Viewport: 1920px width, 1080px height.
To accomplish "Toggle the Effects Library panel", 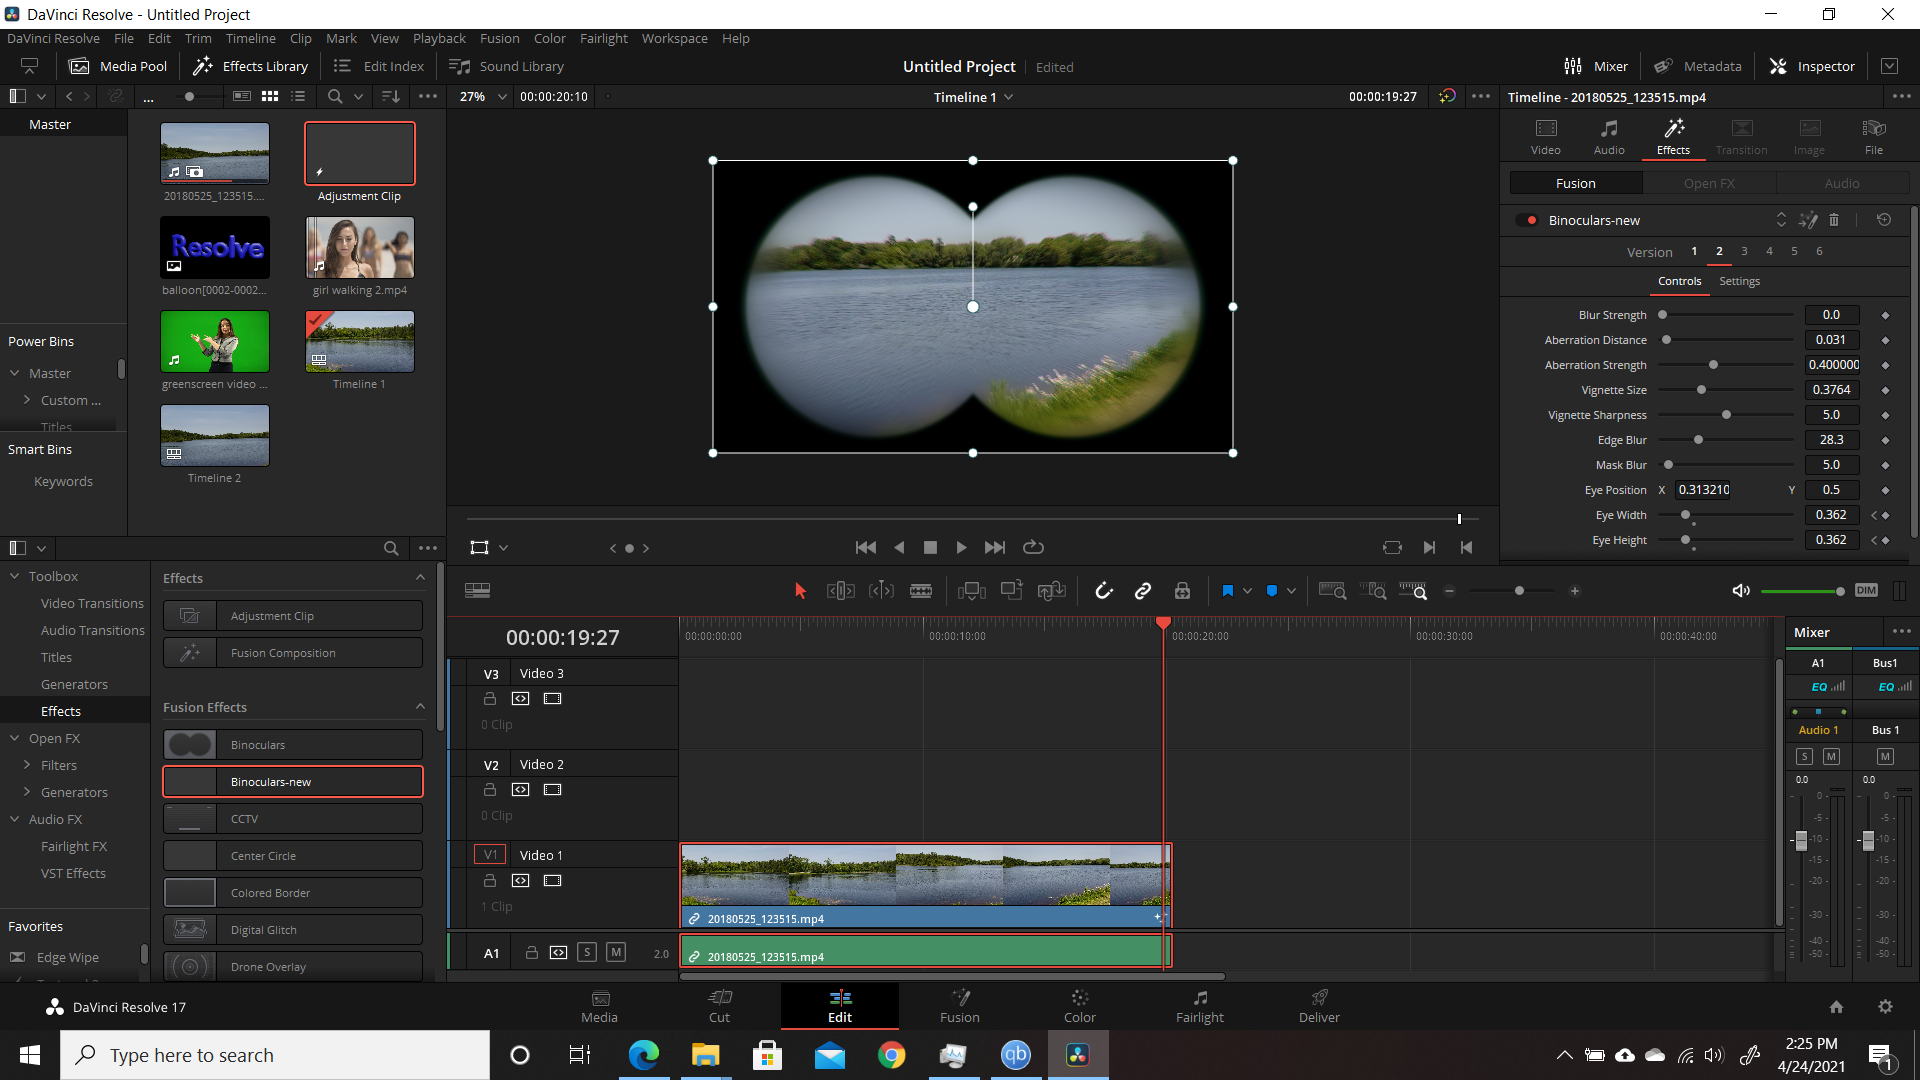I will coord(251,66).
